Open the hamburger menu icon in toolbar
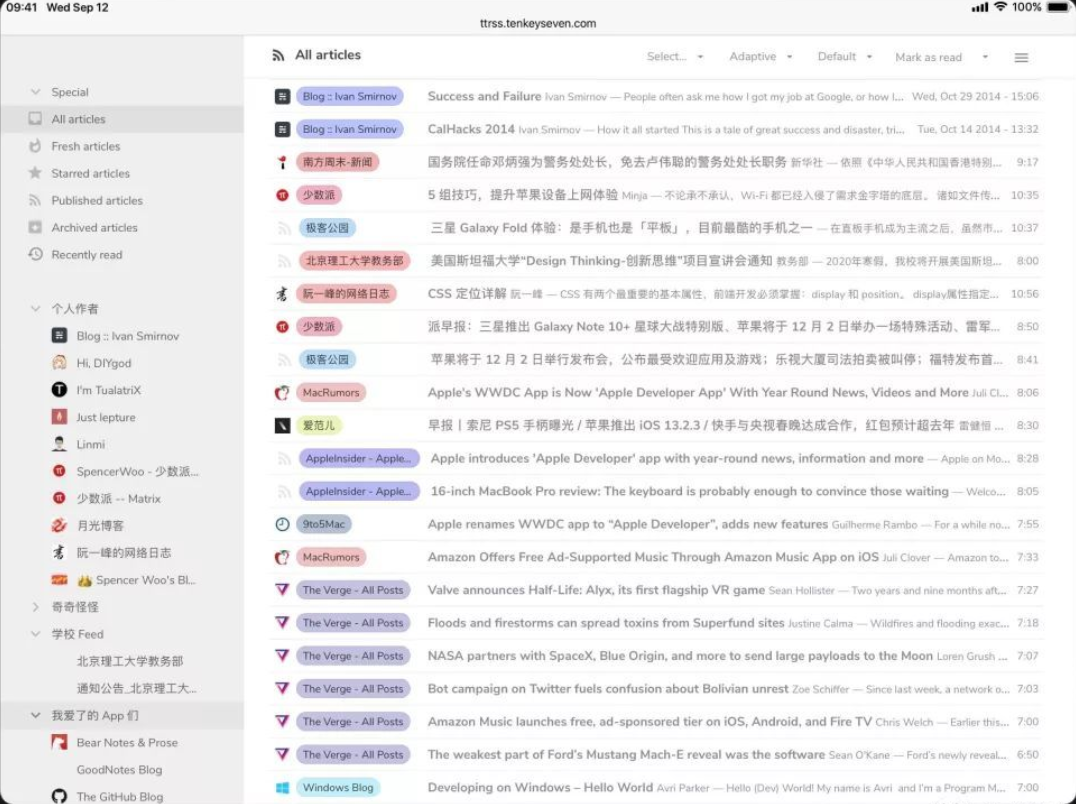The image size is (1076, 804). coord(1021,58)
